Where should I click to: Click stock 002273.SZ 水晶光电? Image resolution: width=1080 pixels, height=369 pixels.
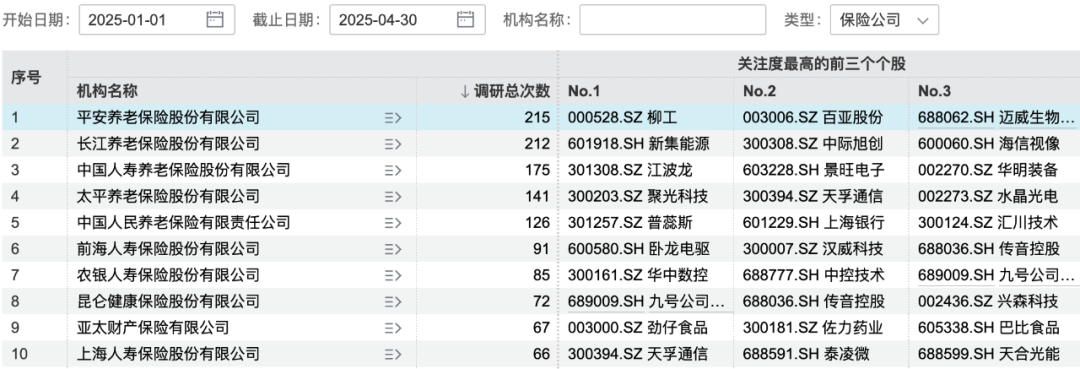click(987, 196)
